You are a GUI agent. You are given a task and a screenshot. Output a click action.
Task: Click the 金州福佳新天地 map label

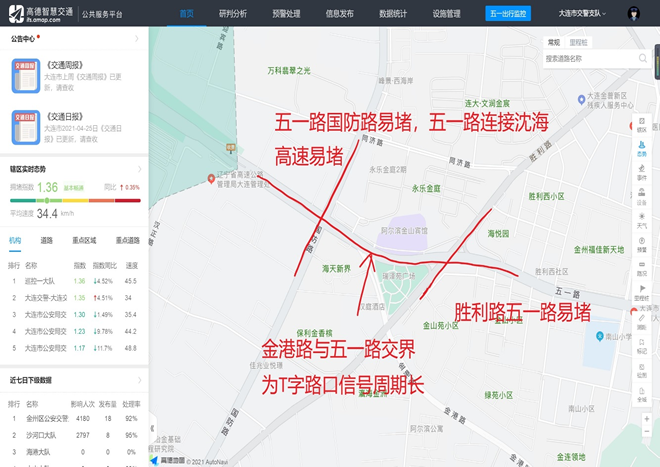pyautogui.click(x=599, y=250)
